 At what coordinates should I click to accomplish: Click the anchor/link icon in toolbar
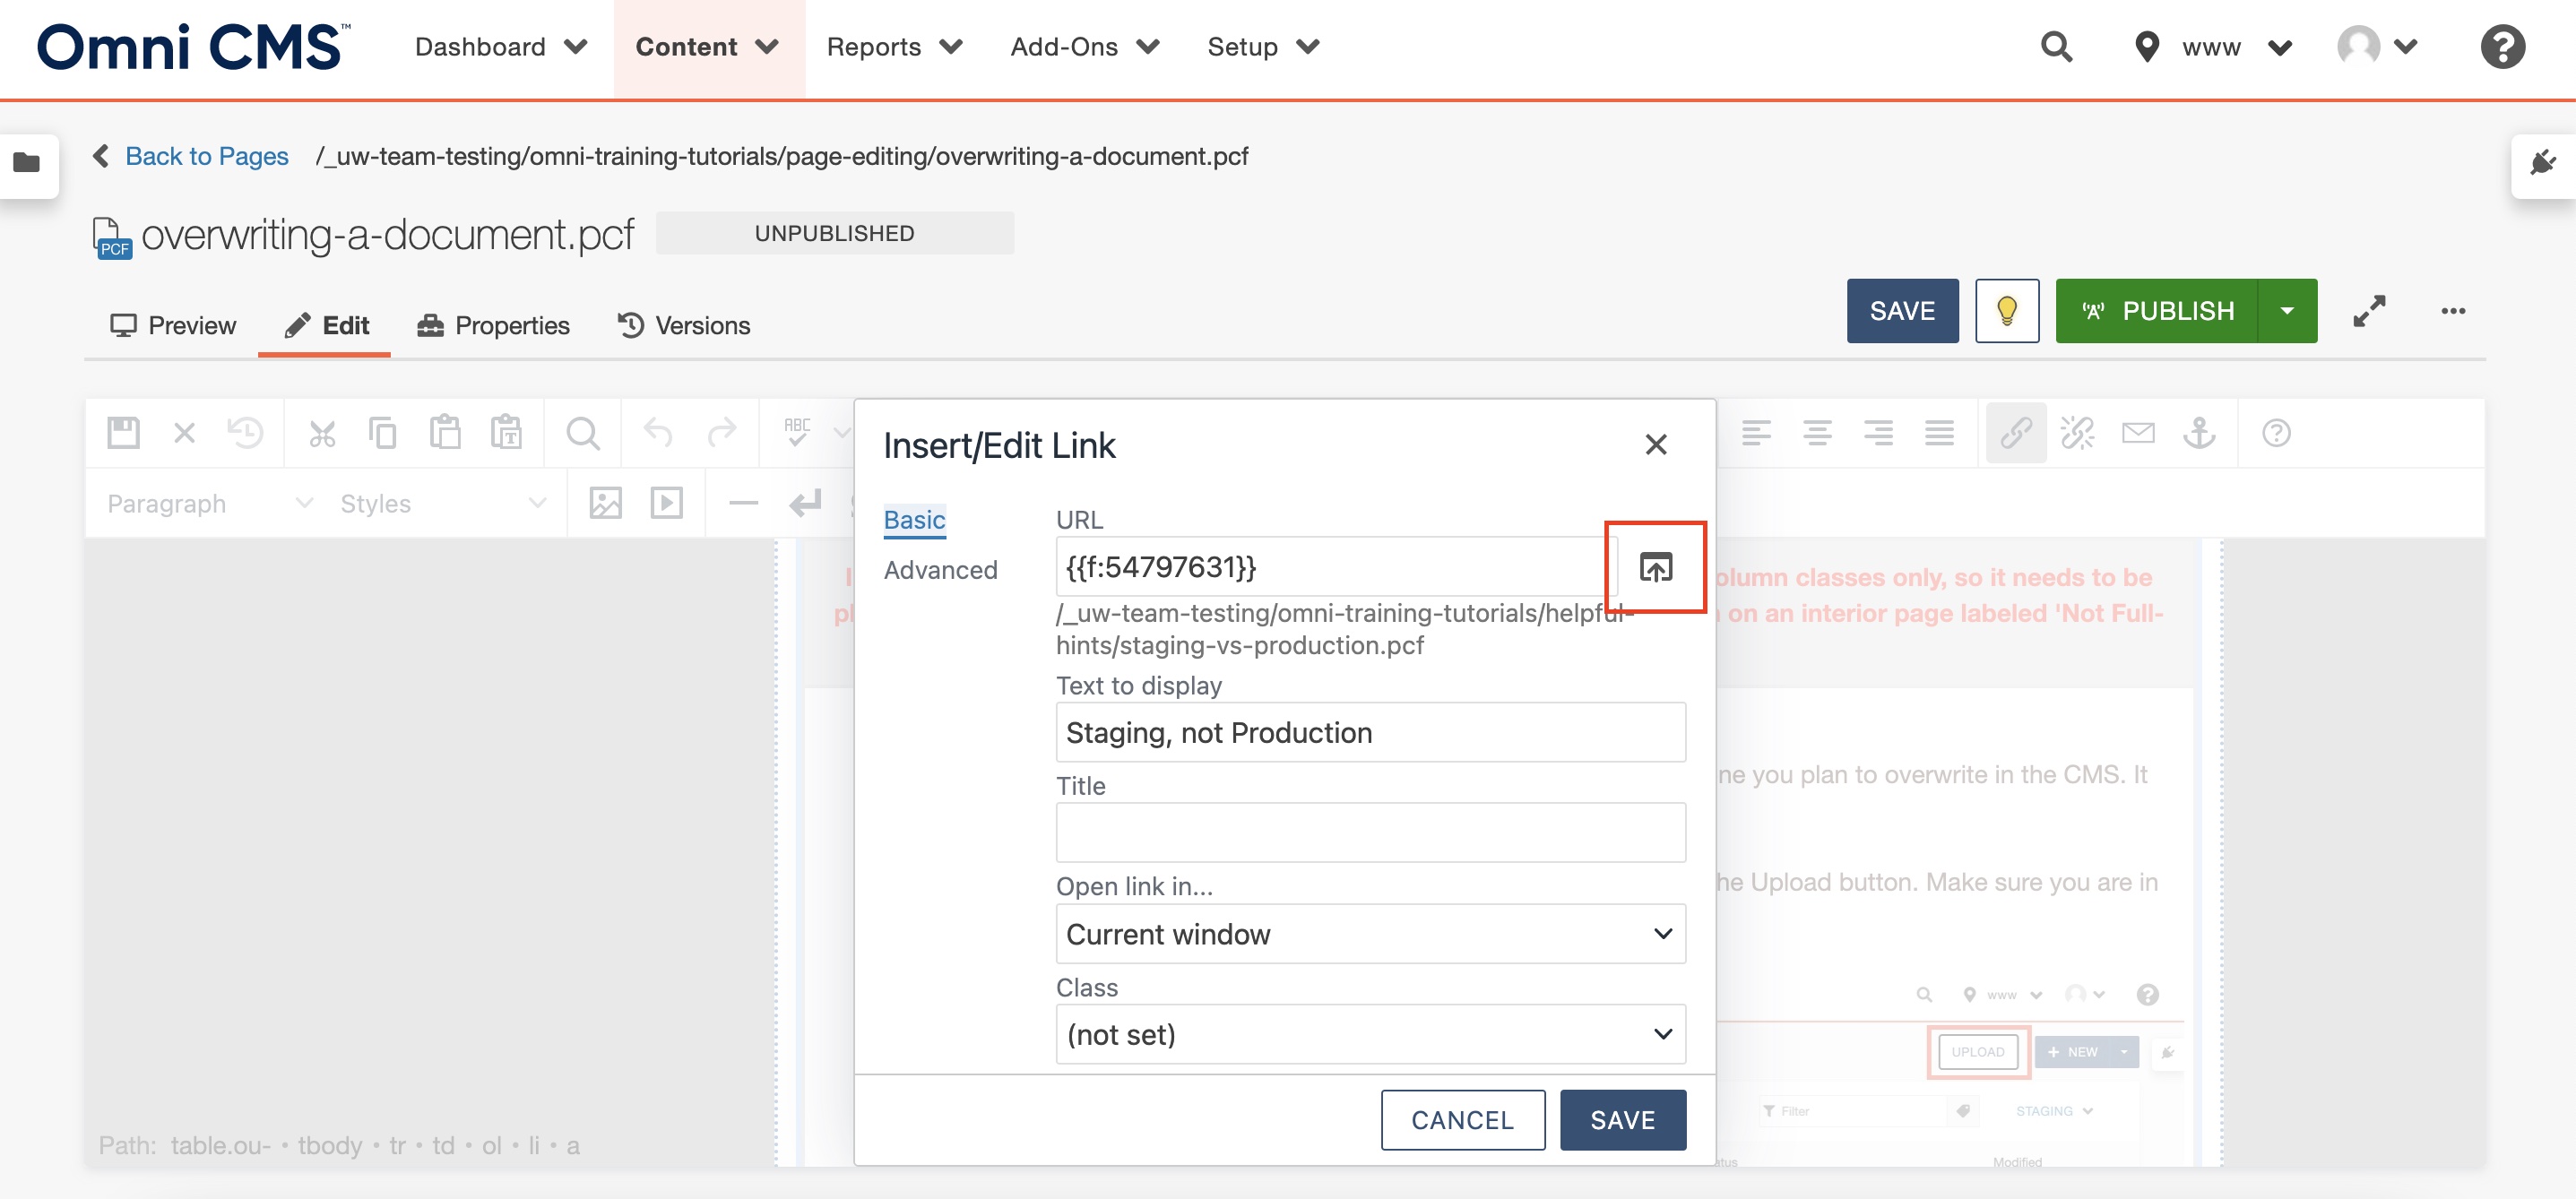point(2201,430)
